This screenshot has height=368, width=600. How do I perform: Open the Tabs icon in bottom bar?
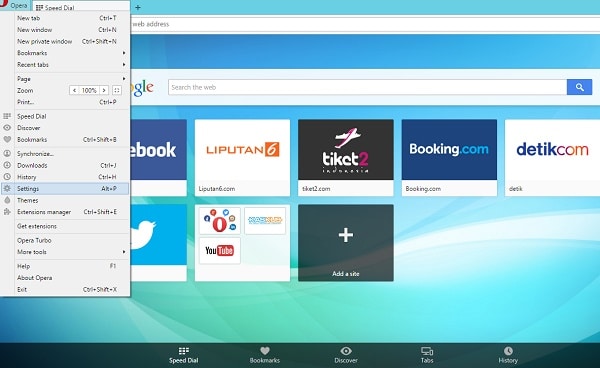click(427, 350)
